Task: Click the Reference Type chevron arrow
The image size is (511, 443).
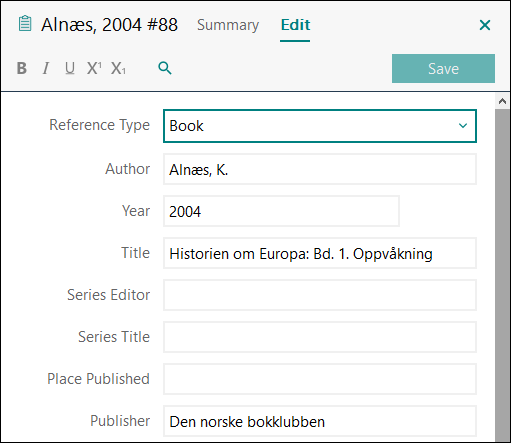Action: [x=463, y=126]
